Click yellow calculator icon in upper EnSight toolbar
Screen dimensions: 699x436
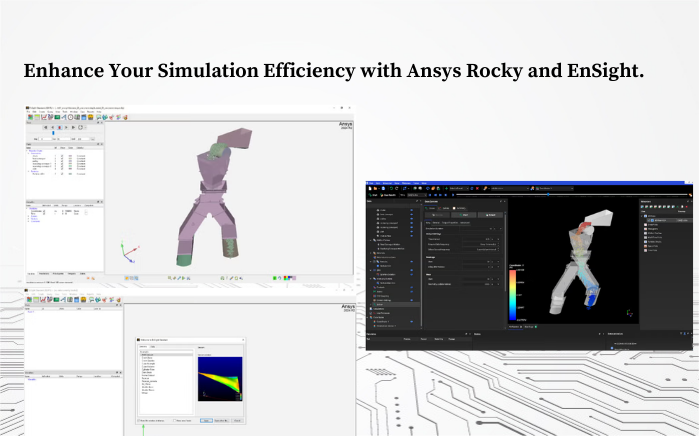click(90, 117)
